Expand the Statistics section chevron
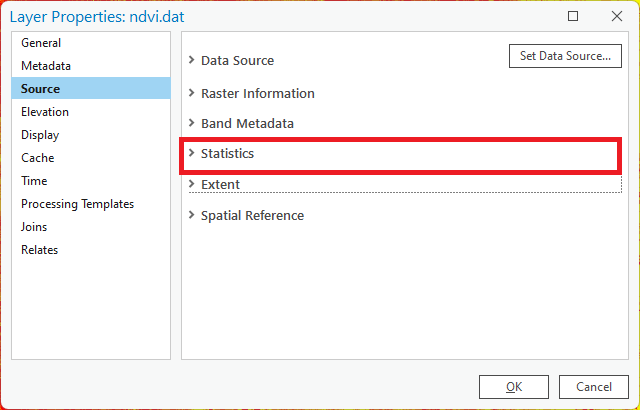640x410 pixels. pyautogui.click(x=191, y=154)
